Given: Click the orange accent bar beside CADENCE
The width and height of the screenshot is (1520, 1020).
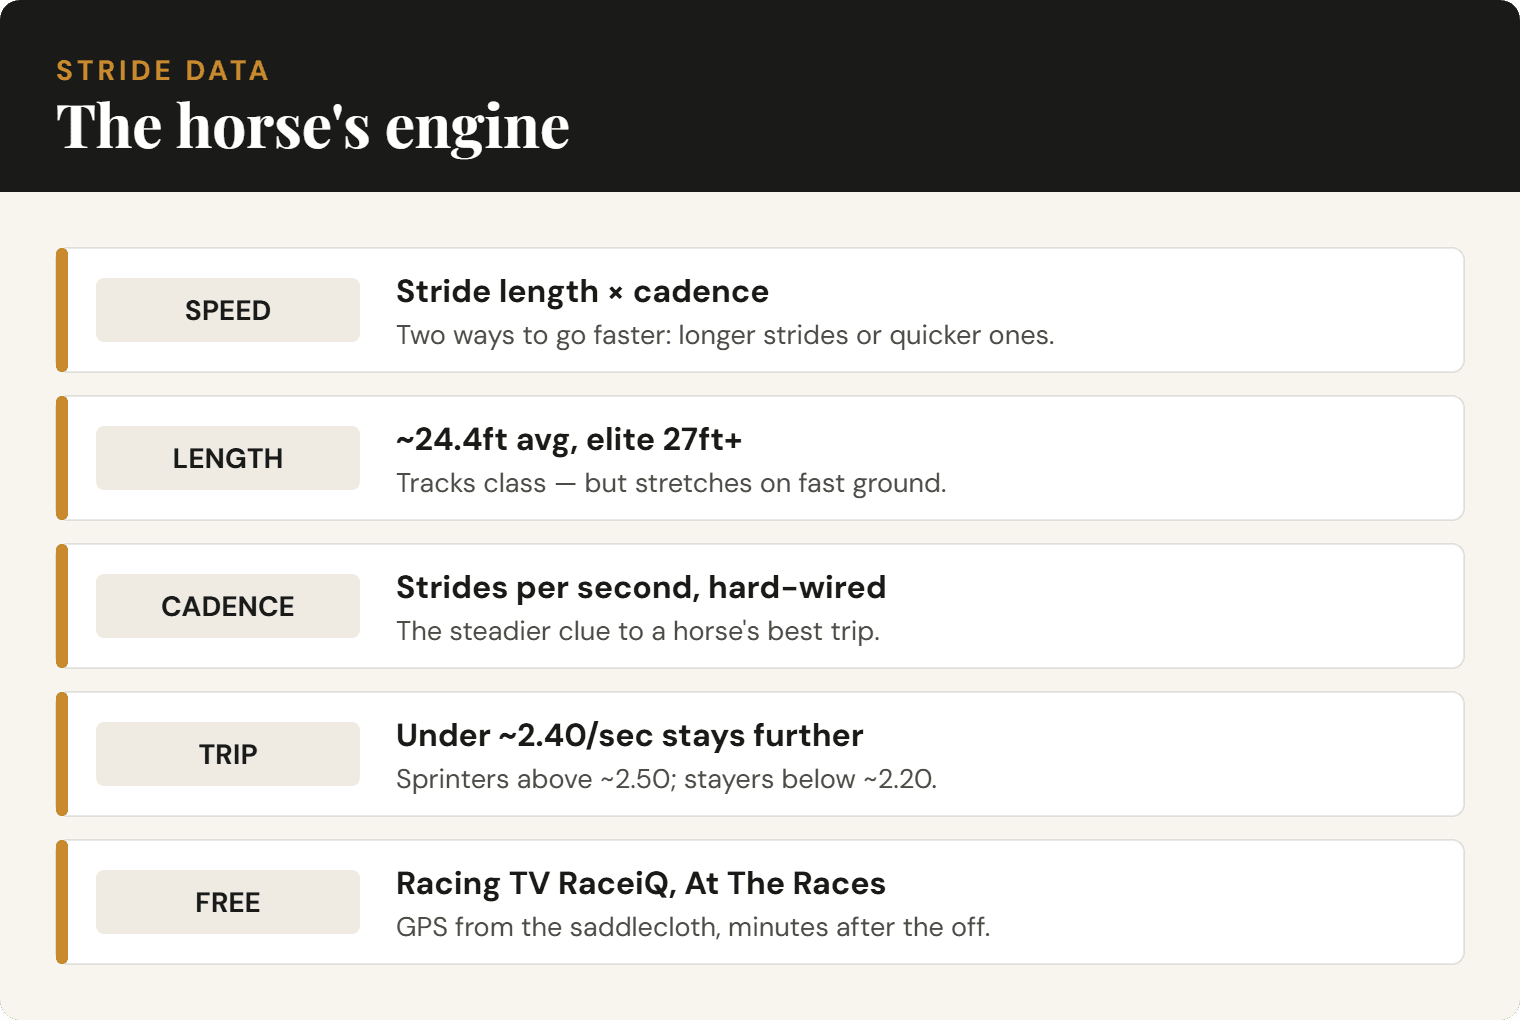Looking at the screenshot, I should coord(62,606).
